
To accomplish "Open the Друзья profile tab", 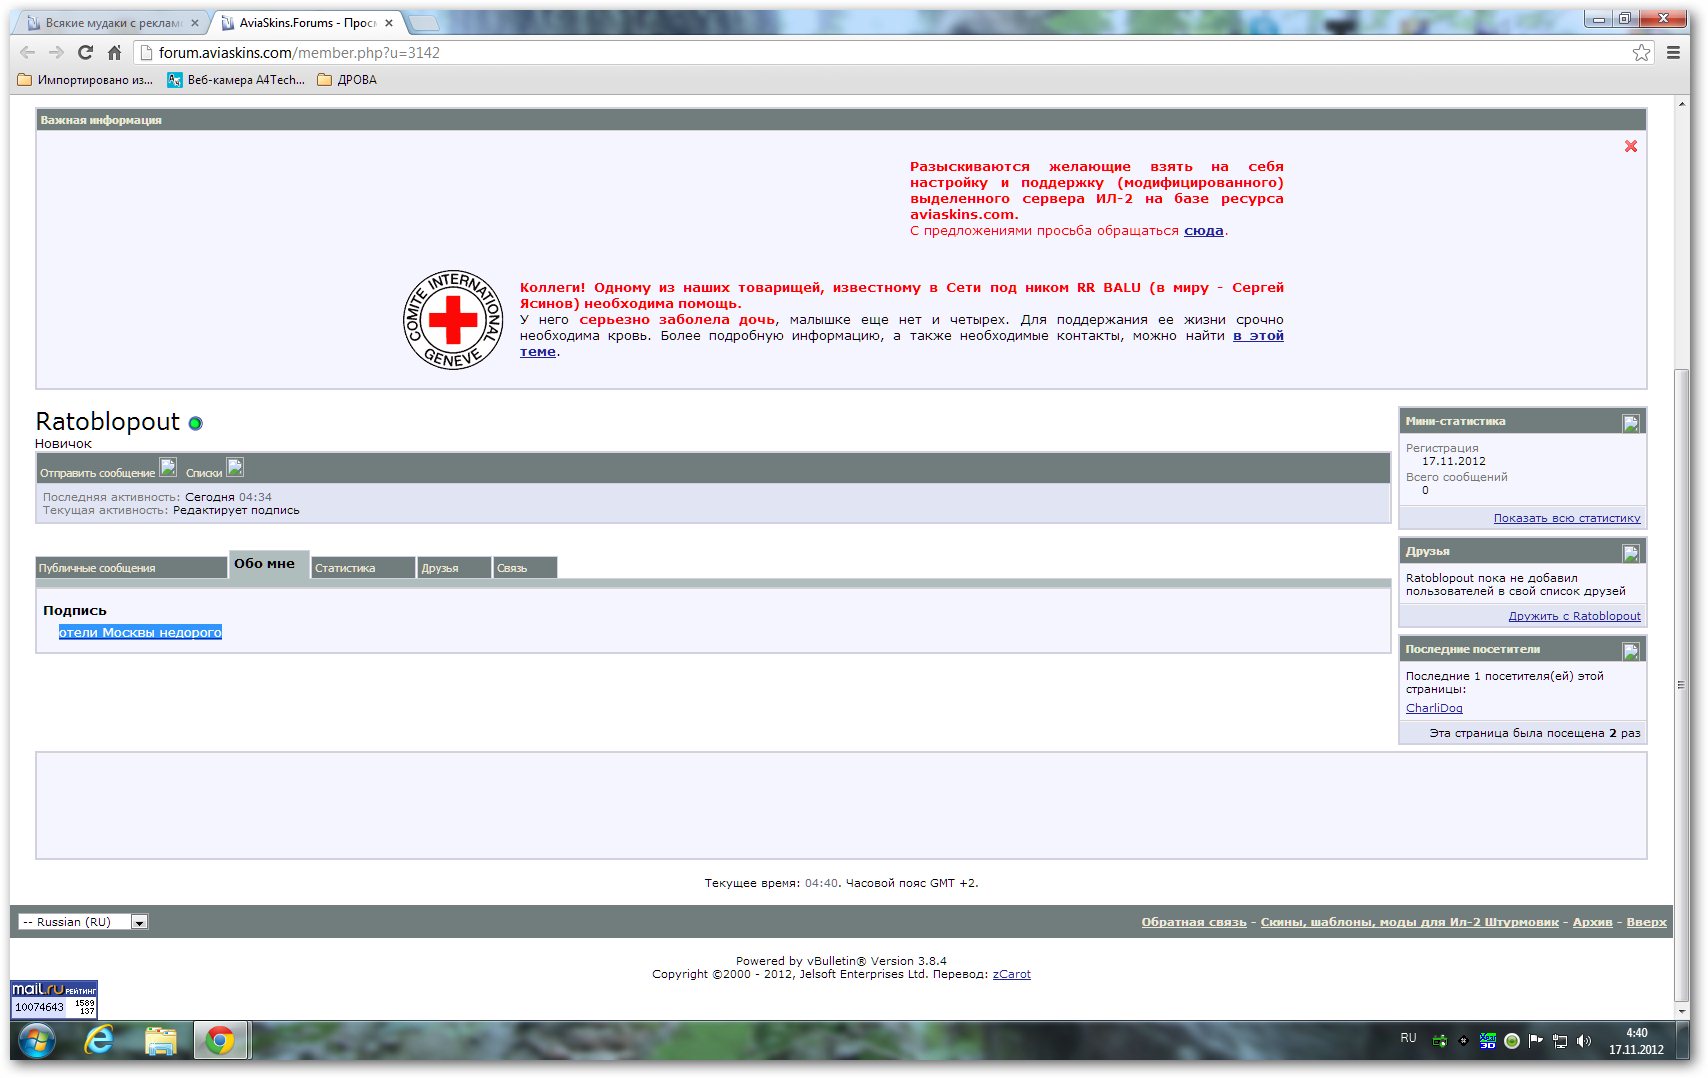I will (454, 568).
